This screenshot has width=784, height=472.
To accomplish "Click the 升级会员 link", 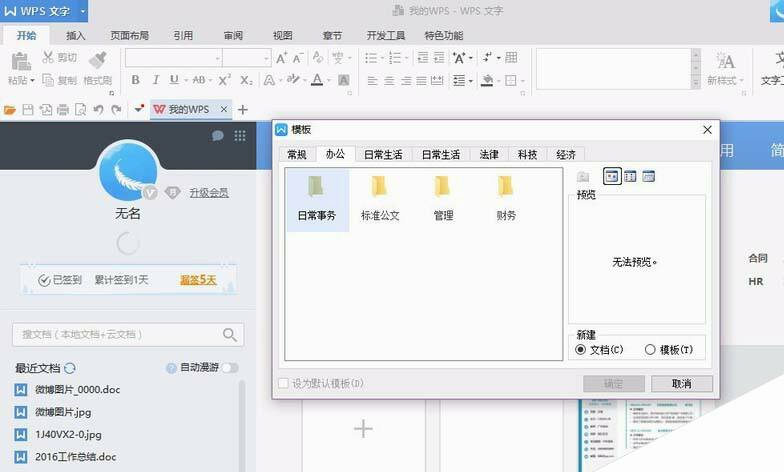I will tap(209, 192).
